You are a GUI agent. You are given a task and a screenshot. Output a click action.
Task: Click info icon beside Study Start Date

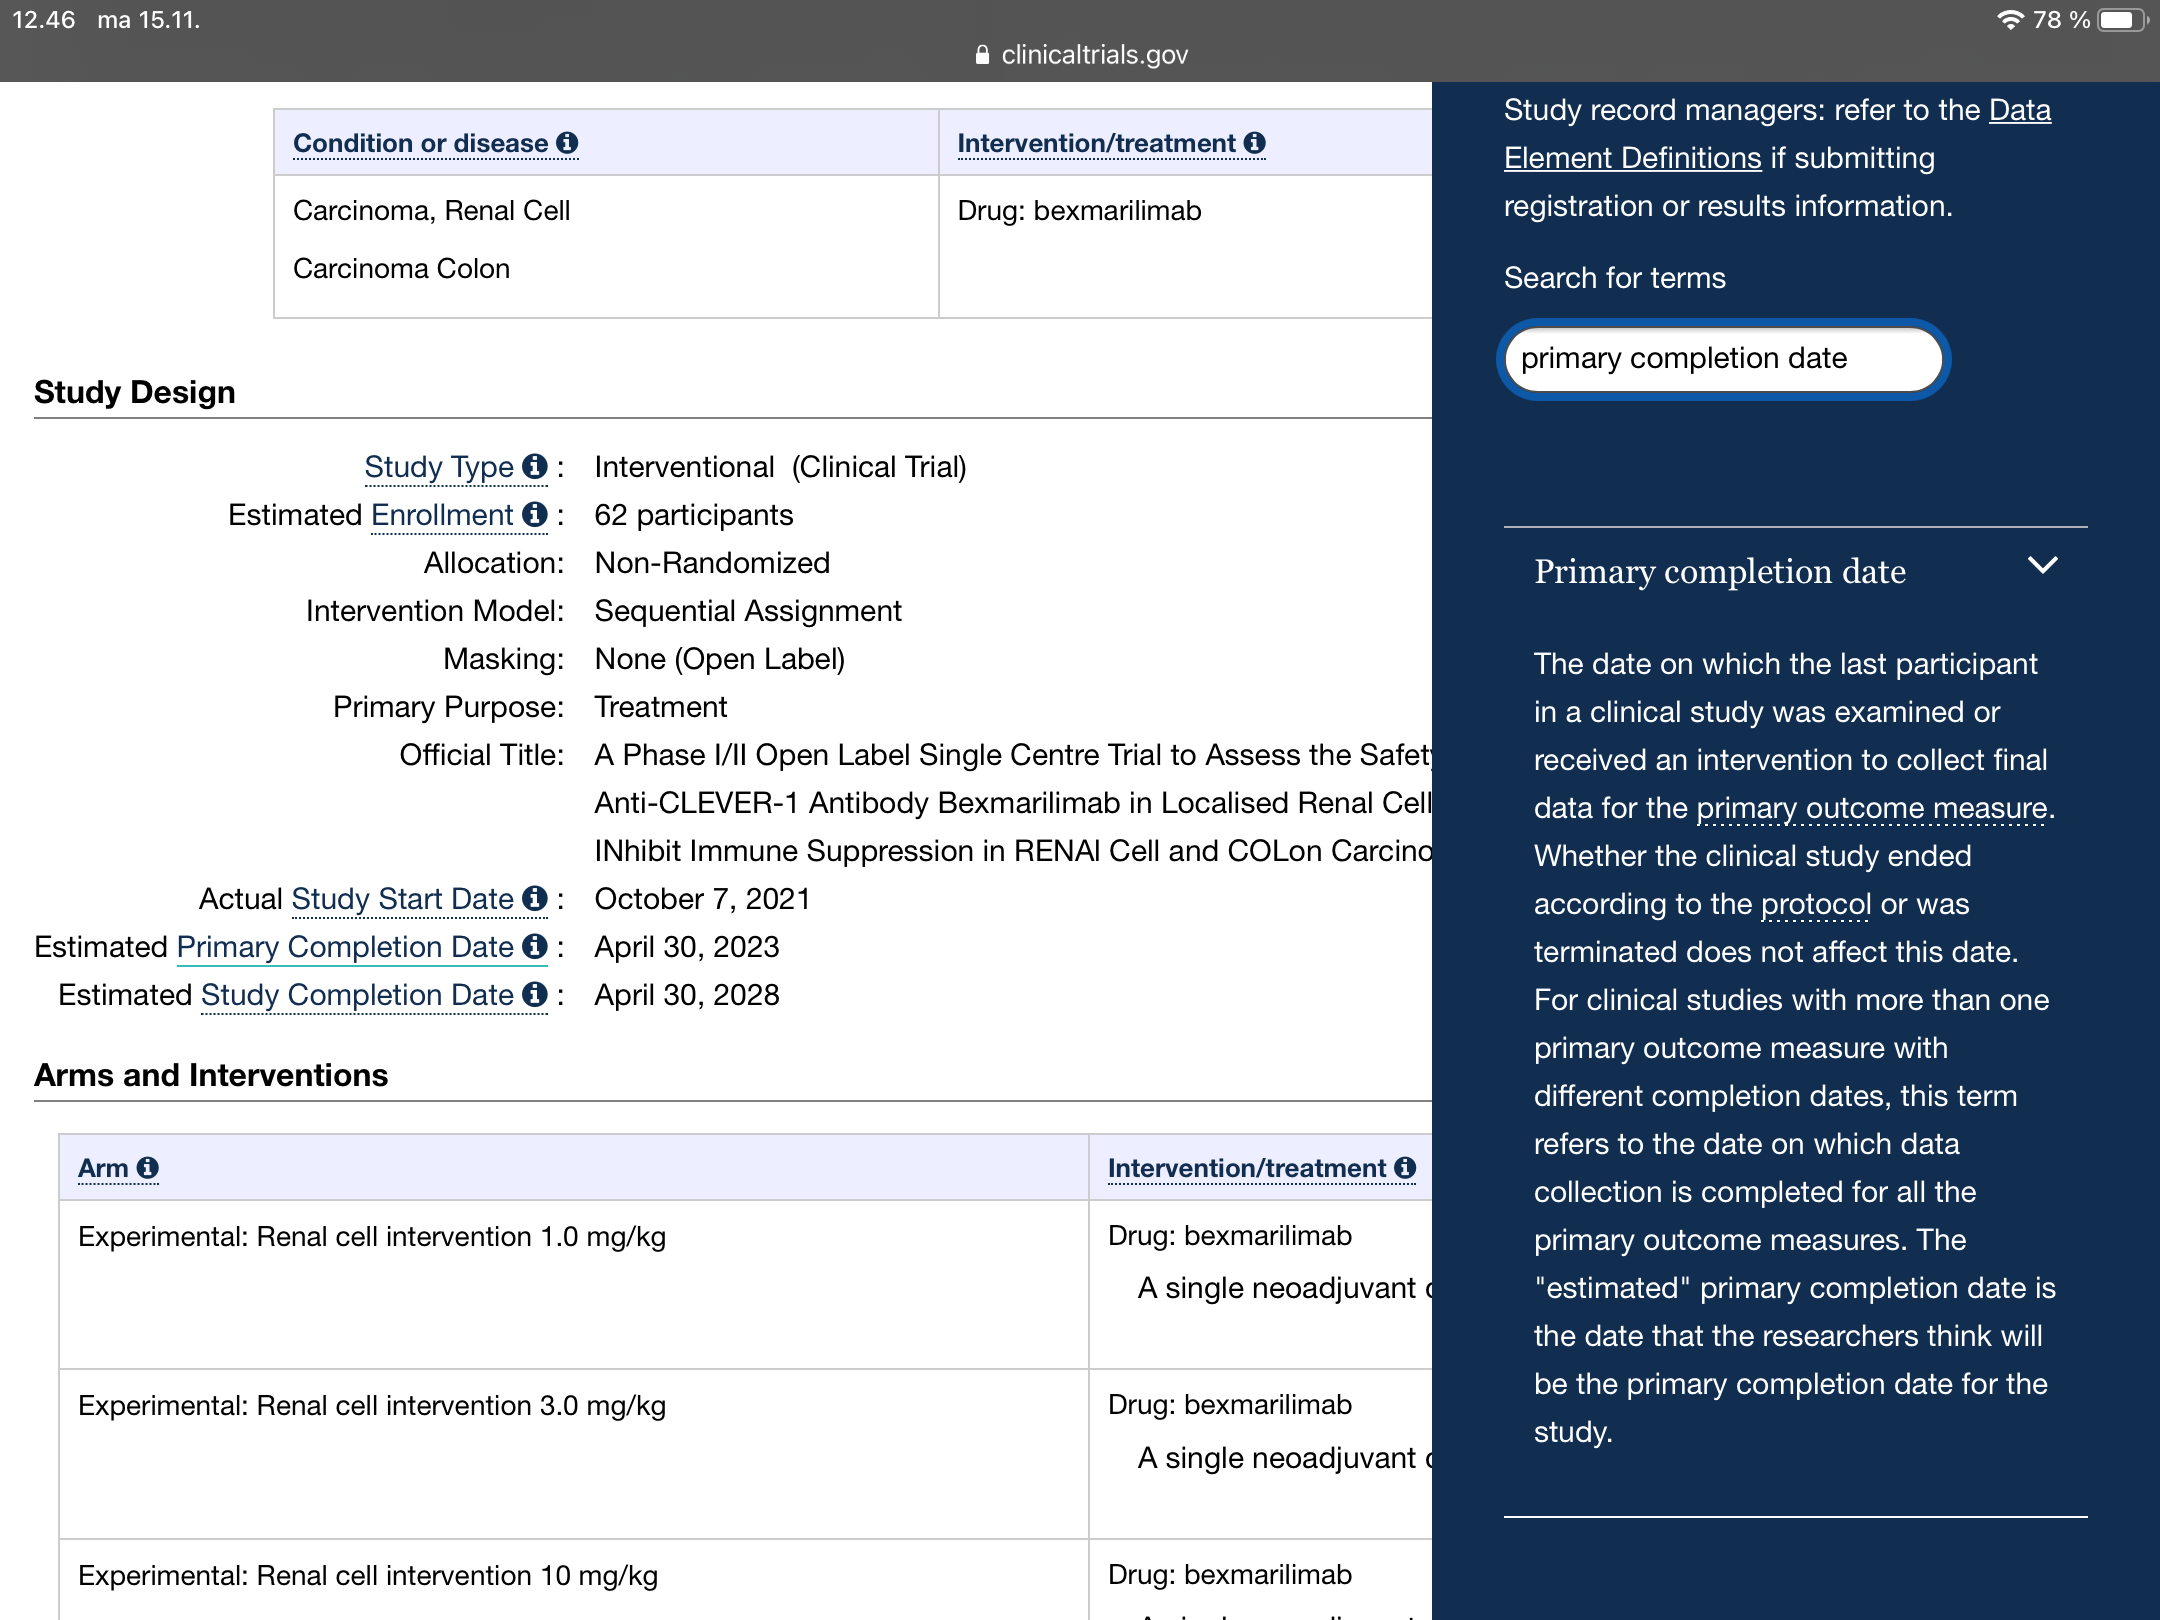(x=535, y=898)
